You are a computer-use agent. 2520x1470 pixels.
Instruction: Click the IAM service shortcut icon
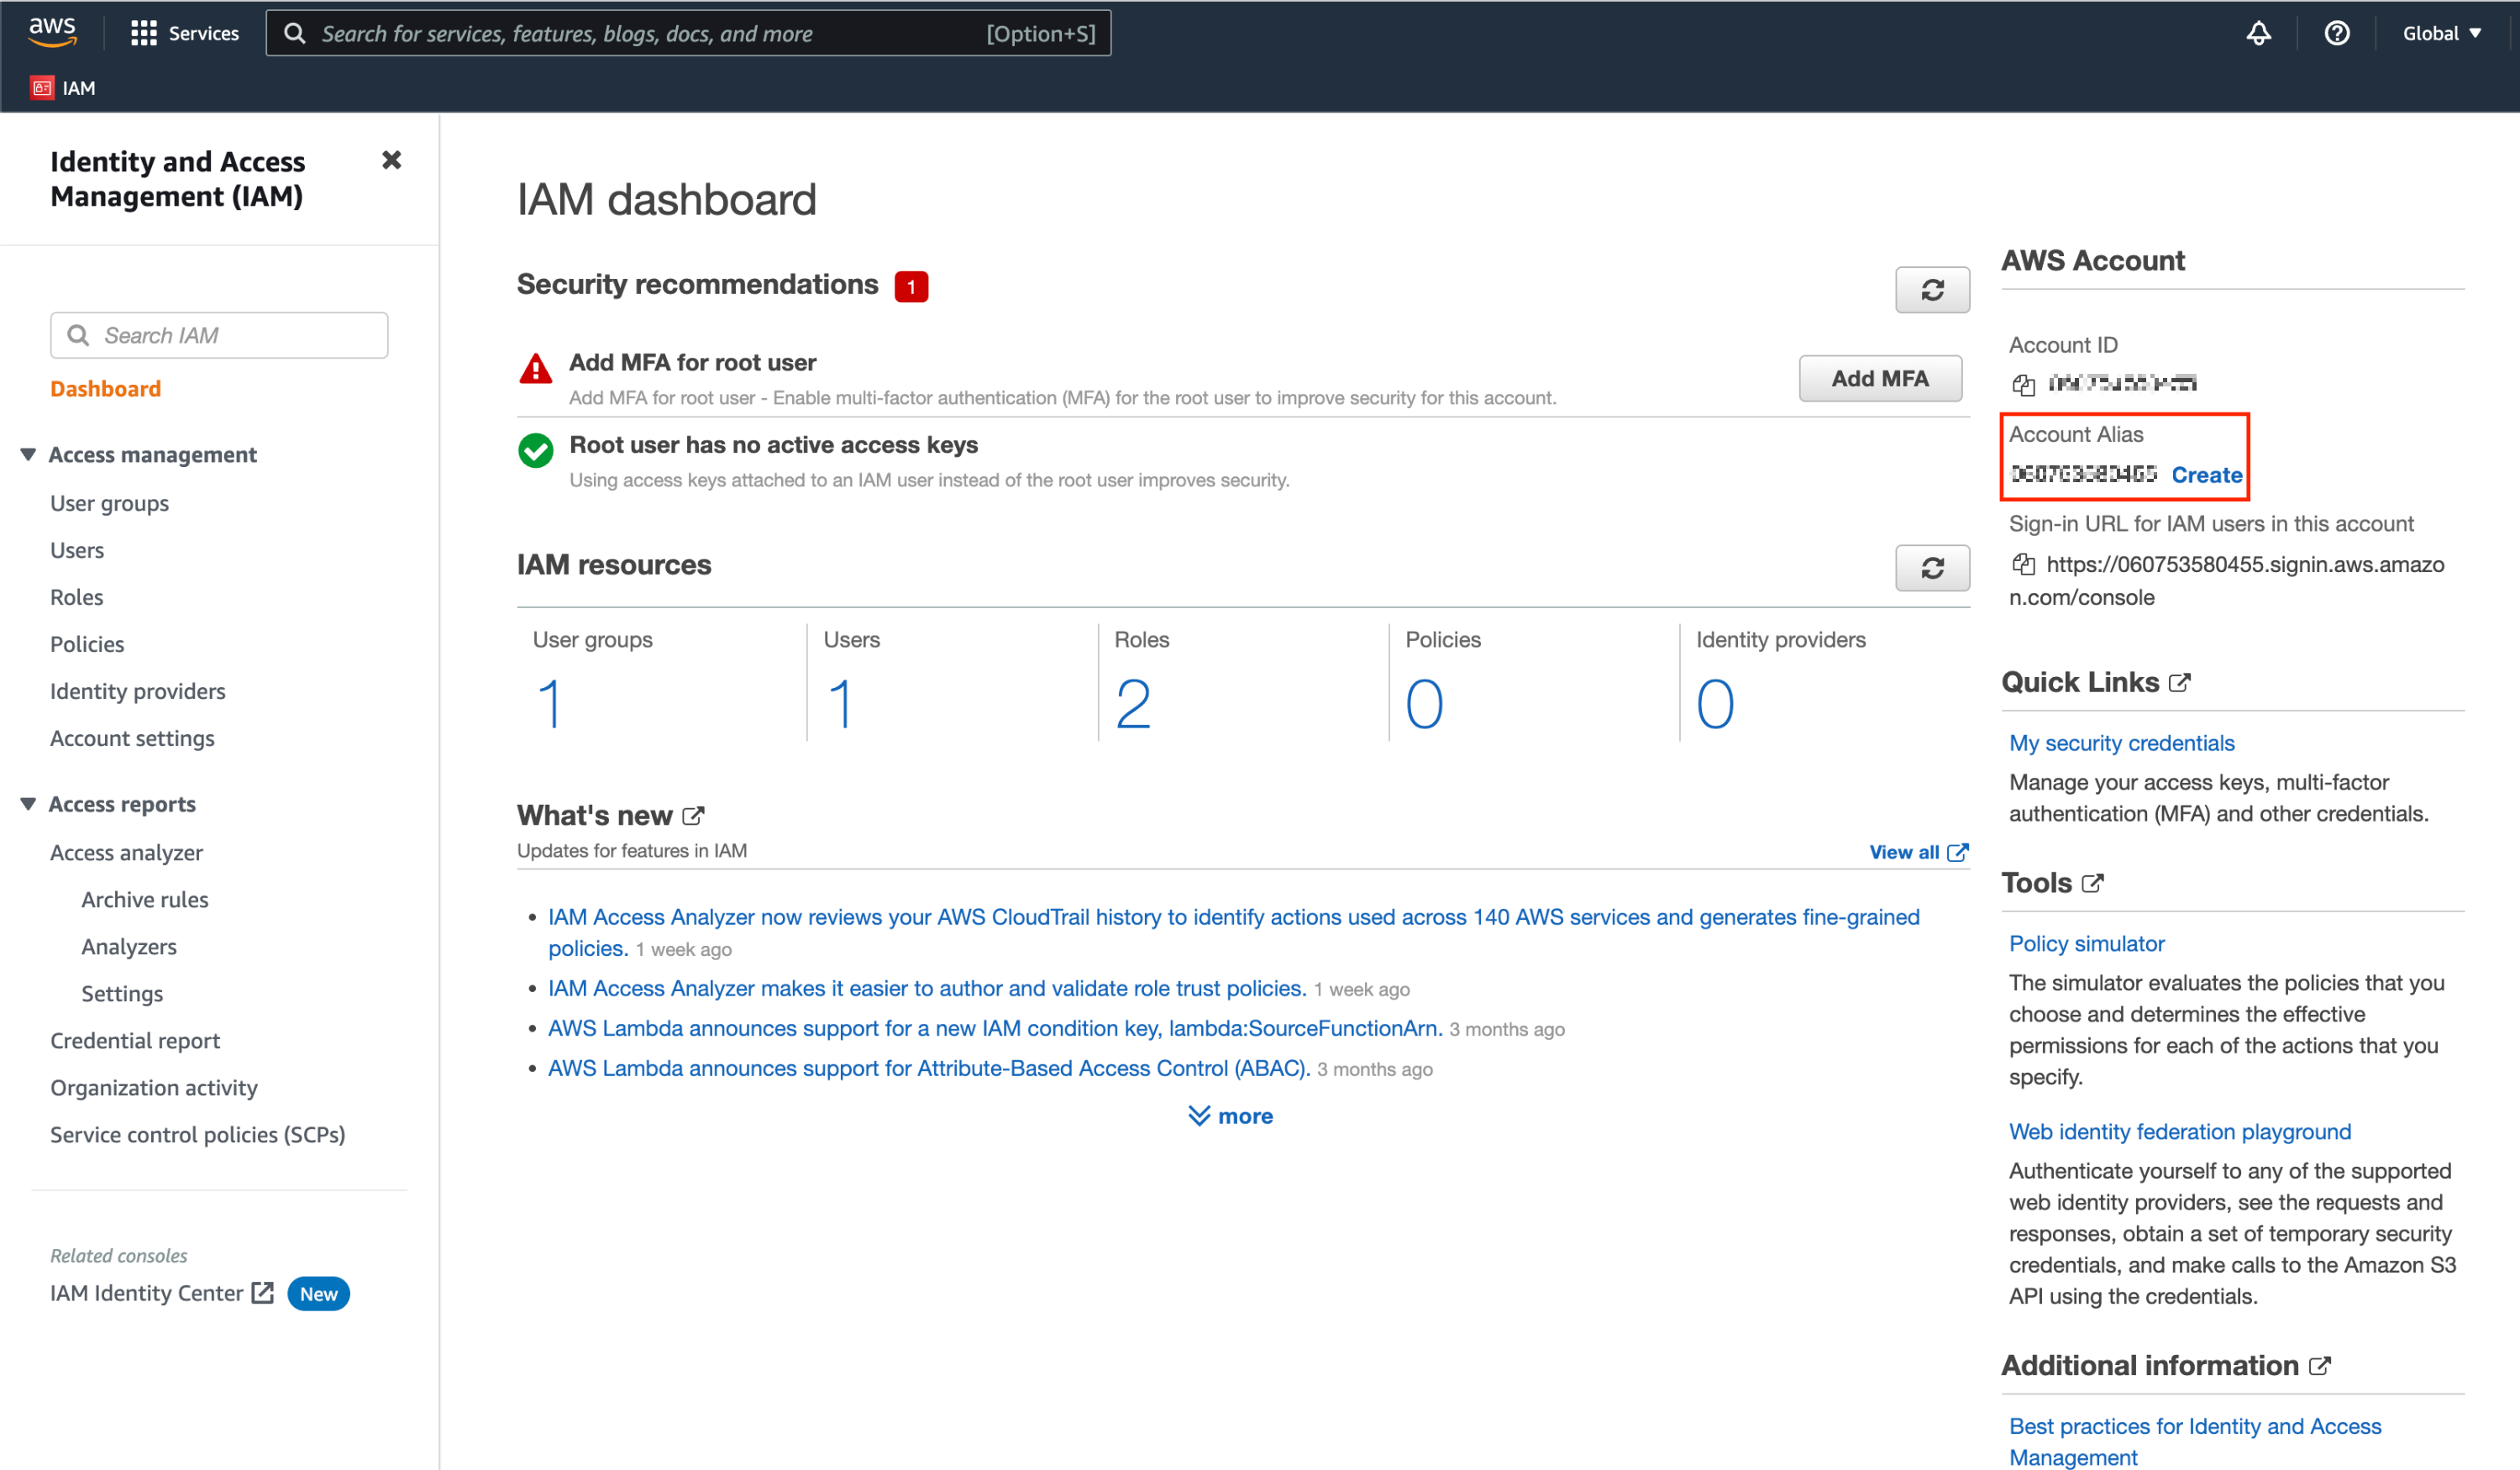(x=42, y=88)
